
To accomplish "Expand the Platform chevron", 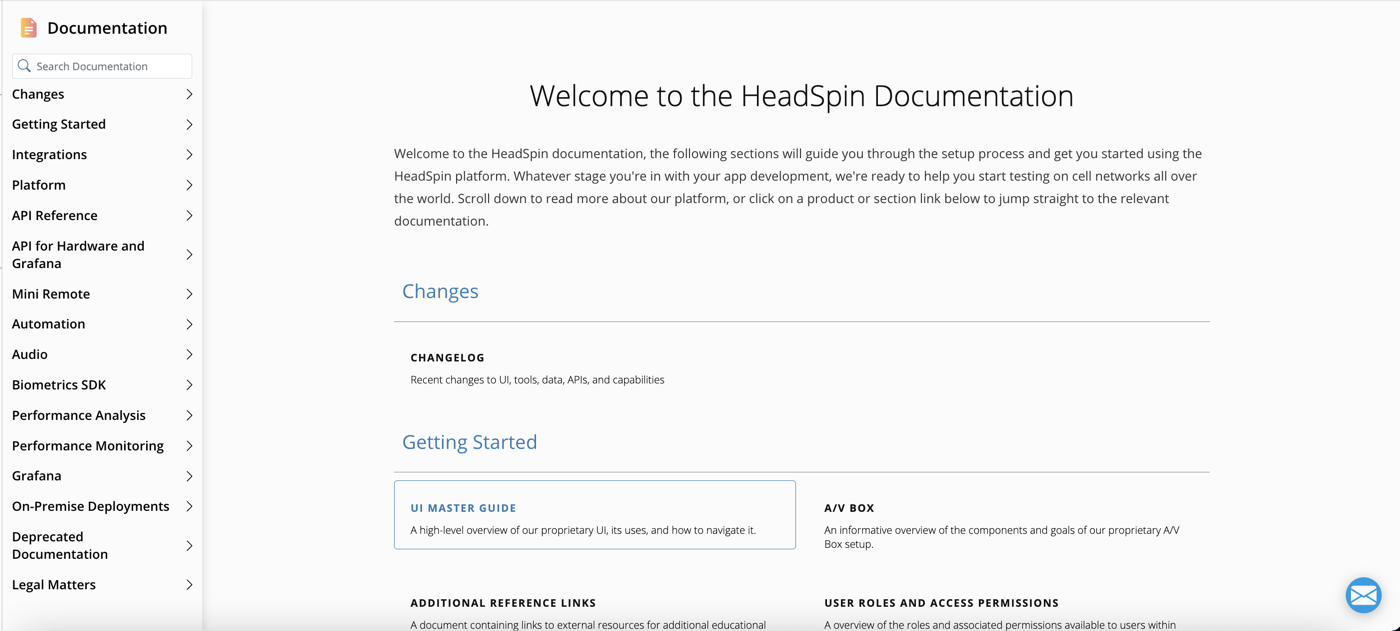I will (x=189, y=185).
